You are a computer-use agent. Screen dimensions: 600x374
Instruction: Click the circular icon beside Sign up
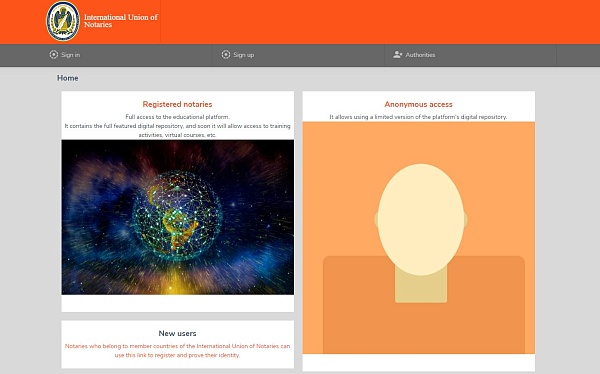point(226,55)
